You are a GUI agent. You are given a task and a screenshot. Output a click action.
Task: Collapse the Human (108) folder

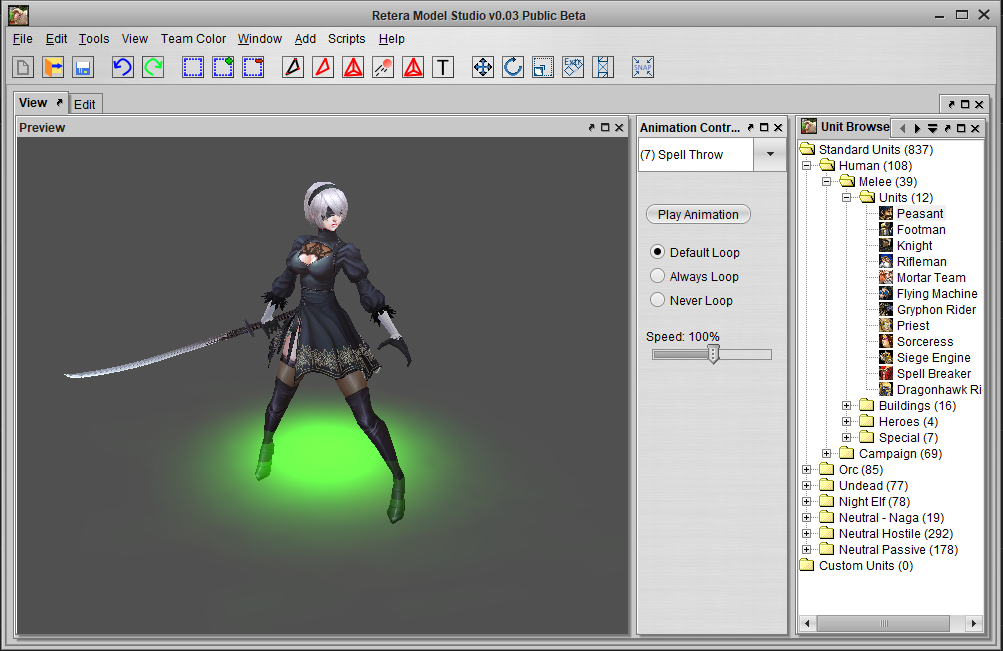pos(807,166)
